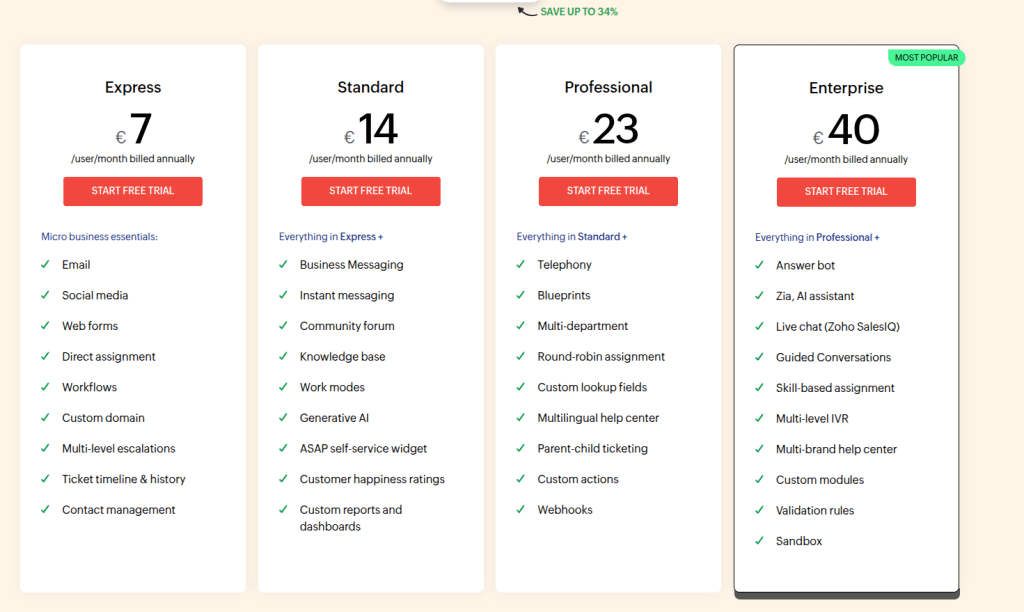Click the Live chat (Zoho SalesIQ) feature
1024x612 pixels.
coord(837,327)
